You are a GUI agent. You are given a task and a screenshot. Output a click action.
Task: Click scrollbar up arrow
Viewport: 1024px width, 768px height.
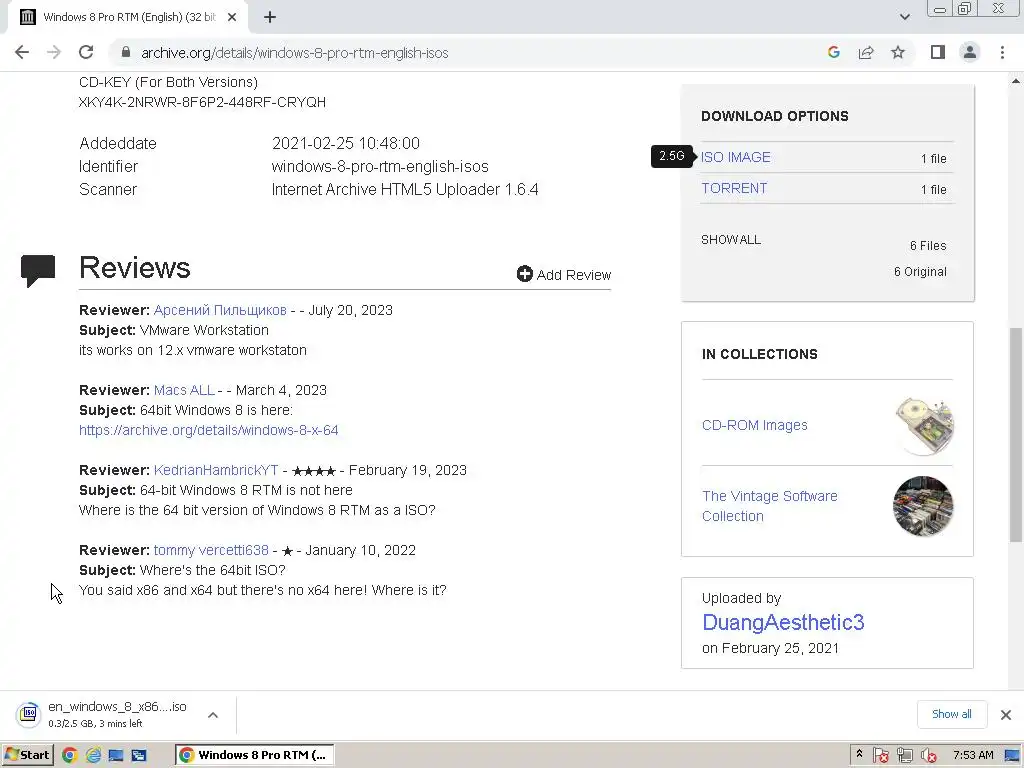1016,81
